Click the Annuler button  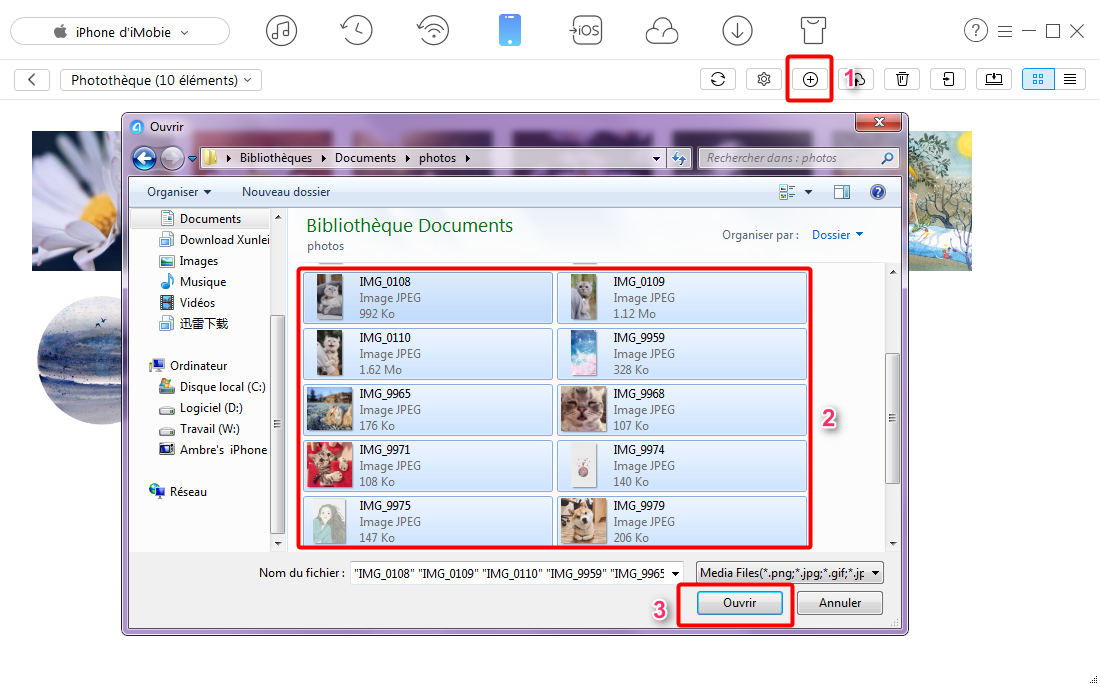click(840, 603)
